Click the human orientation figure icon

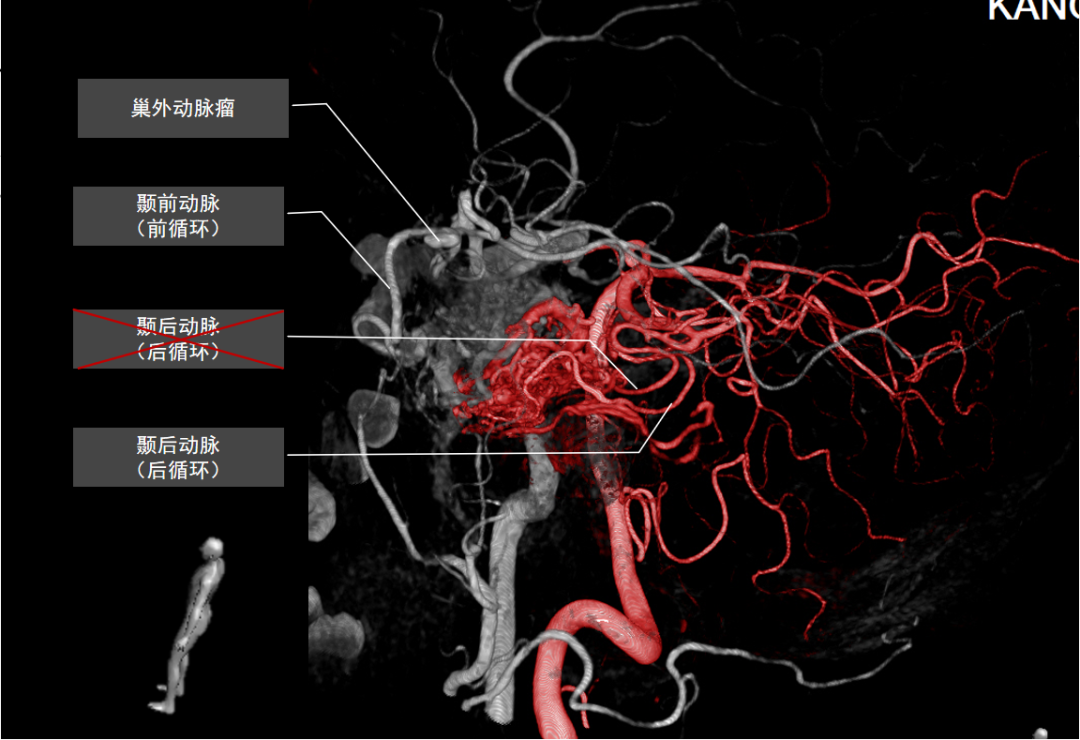point(196,625)
